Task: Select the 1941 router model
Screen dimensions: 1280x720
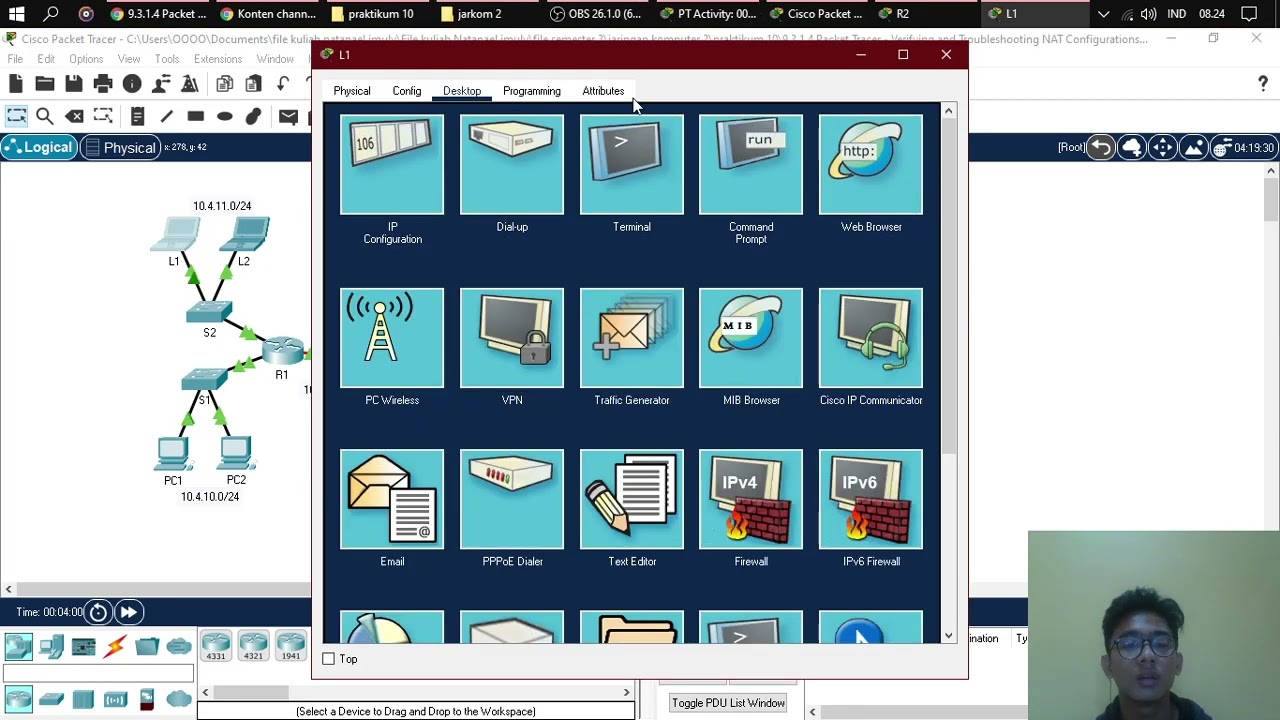Action: [290, 646]
